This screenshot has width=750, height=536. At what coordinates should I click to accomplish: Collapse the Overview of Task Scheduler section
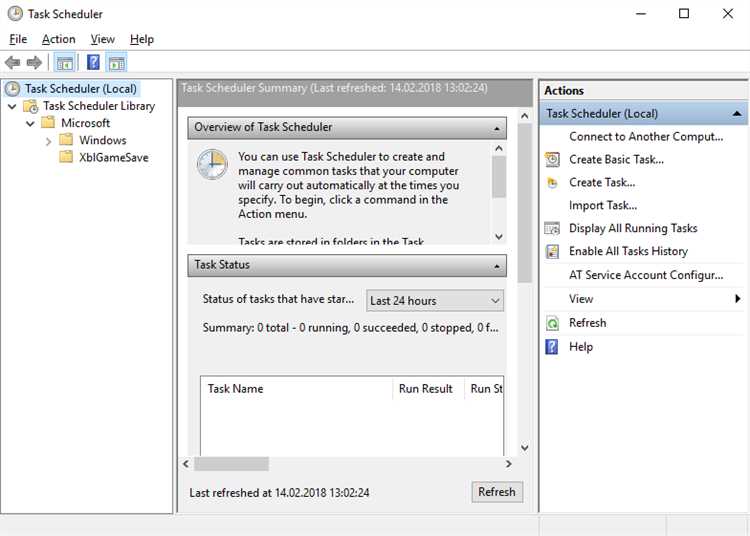[x=496, y=128]
